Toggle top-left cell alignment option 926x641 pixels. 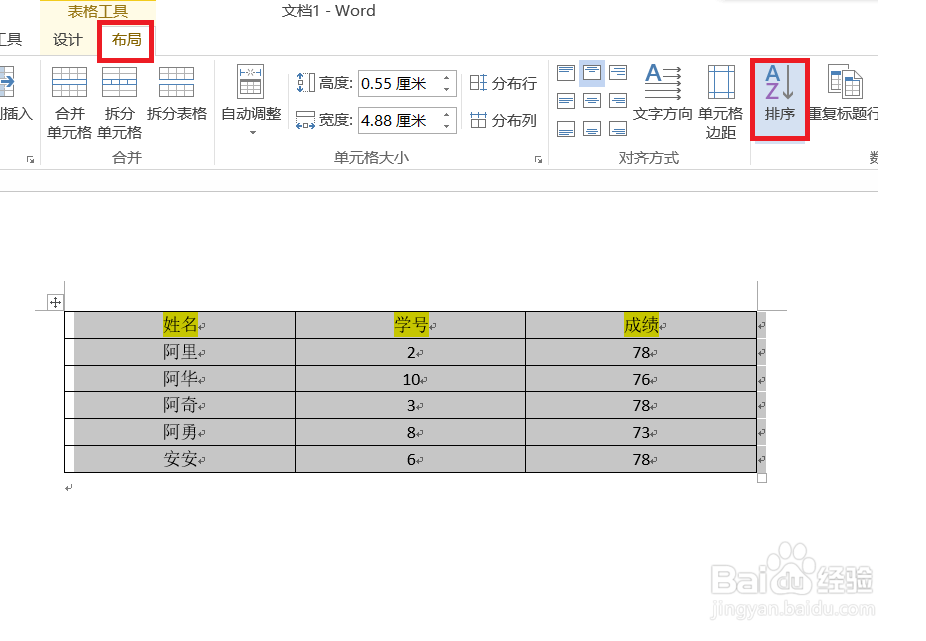[x=566, y=72]
